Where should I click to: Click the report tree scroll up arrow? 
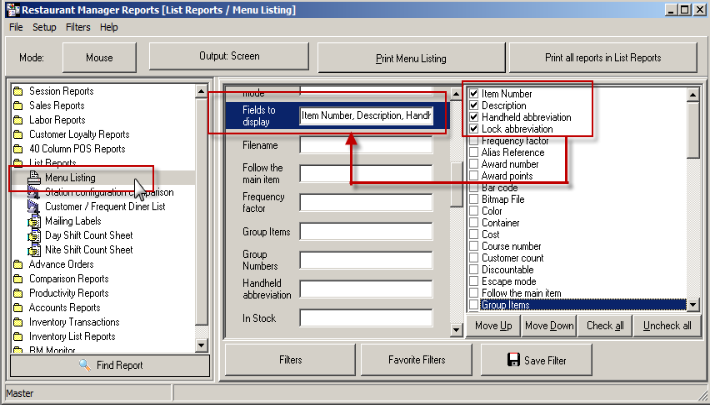pyautogui.click(x=201, y=92)
